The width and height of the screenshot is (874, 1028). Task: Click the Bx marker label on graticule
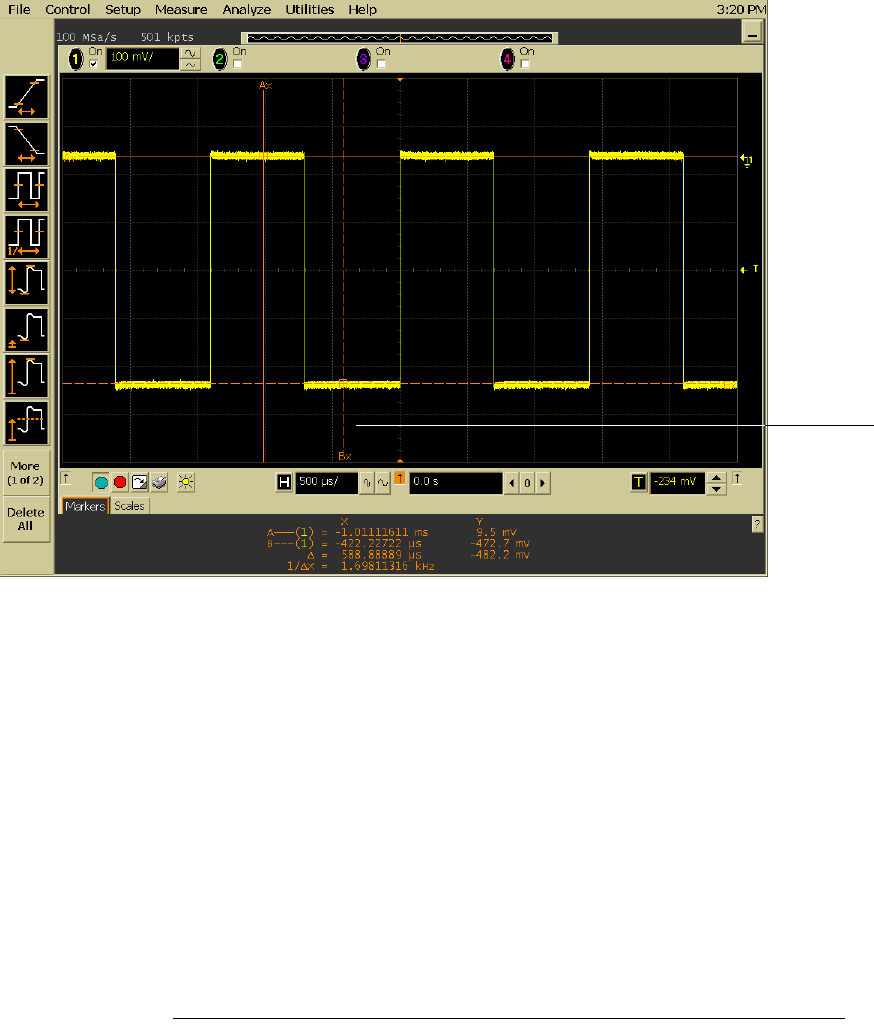click(x=344, y=456)
